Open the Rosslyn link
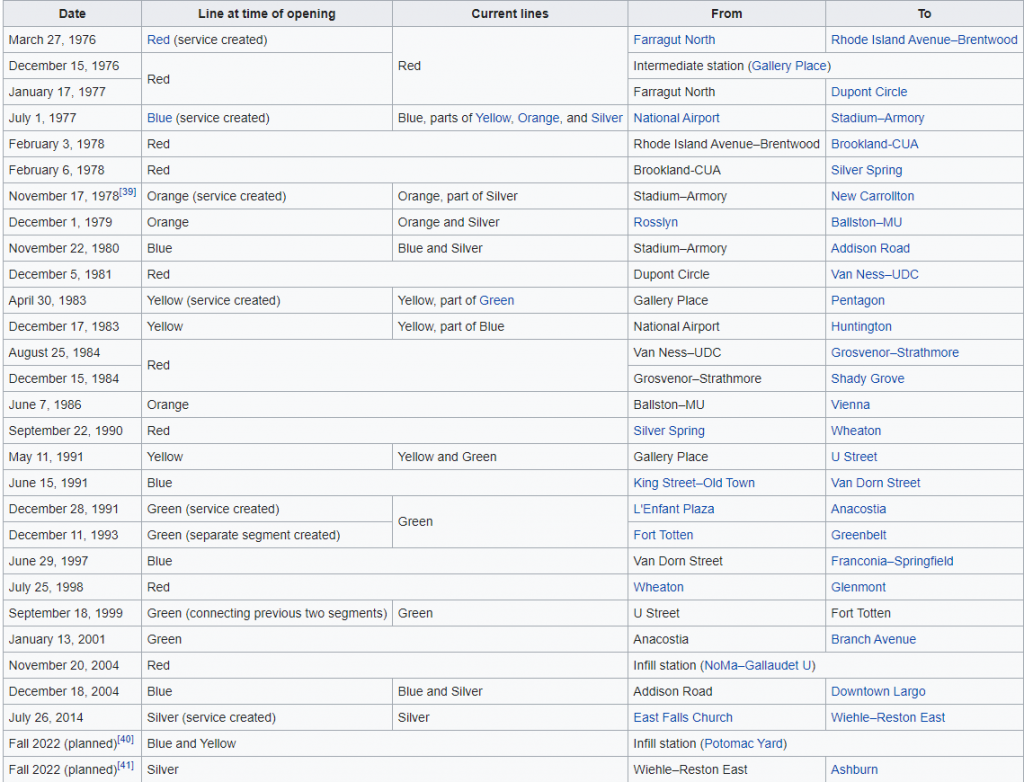This screenshot has width=1024, height=782. (x=655, y=223)
